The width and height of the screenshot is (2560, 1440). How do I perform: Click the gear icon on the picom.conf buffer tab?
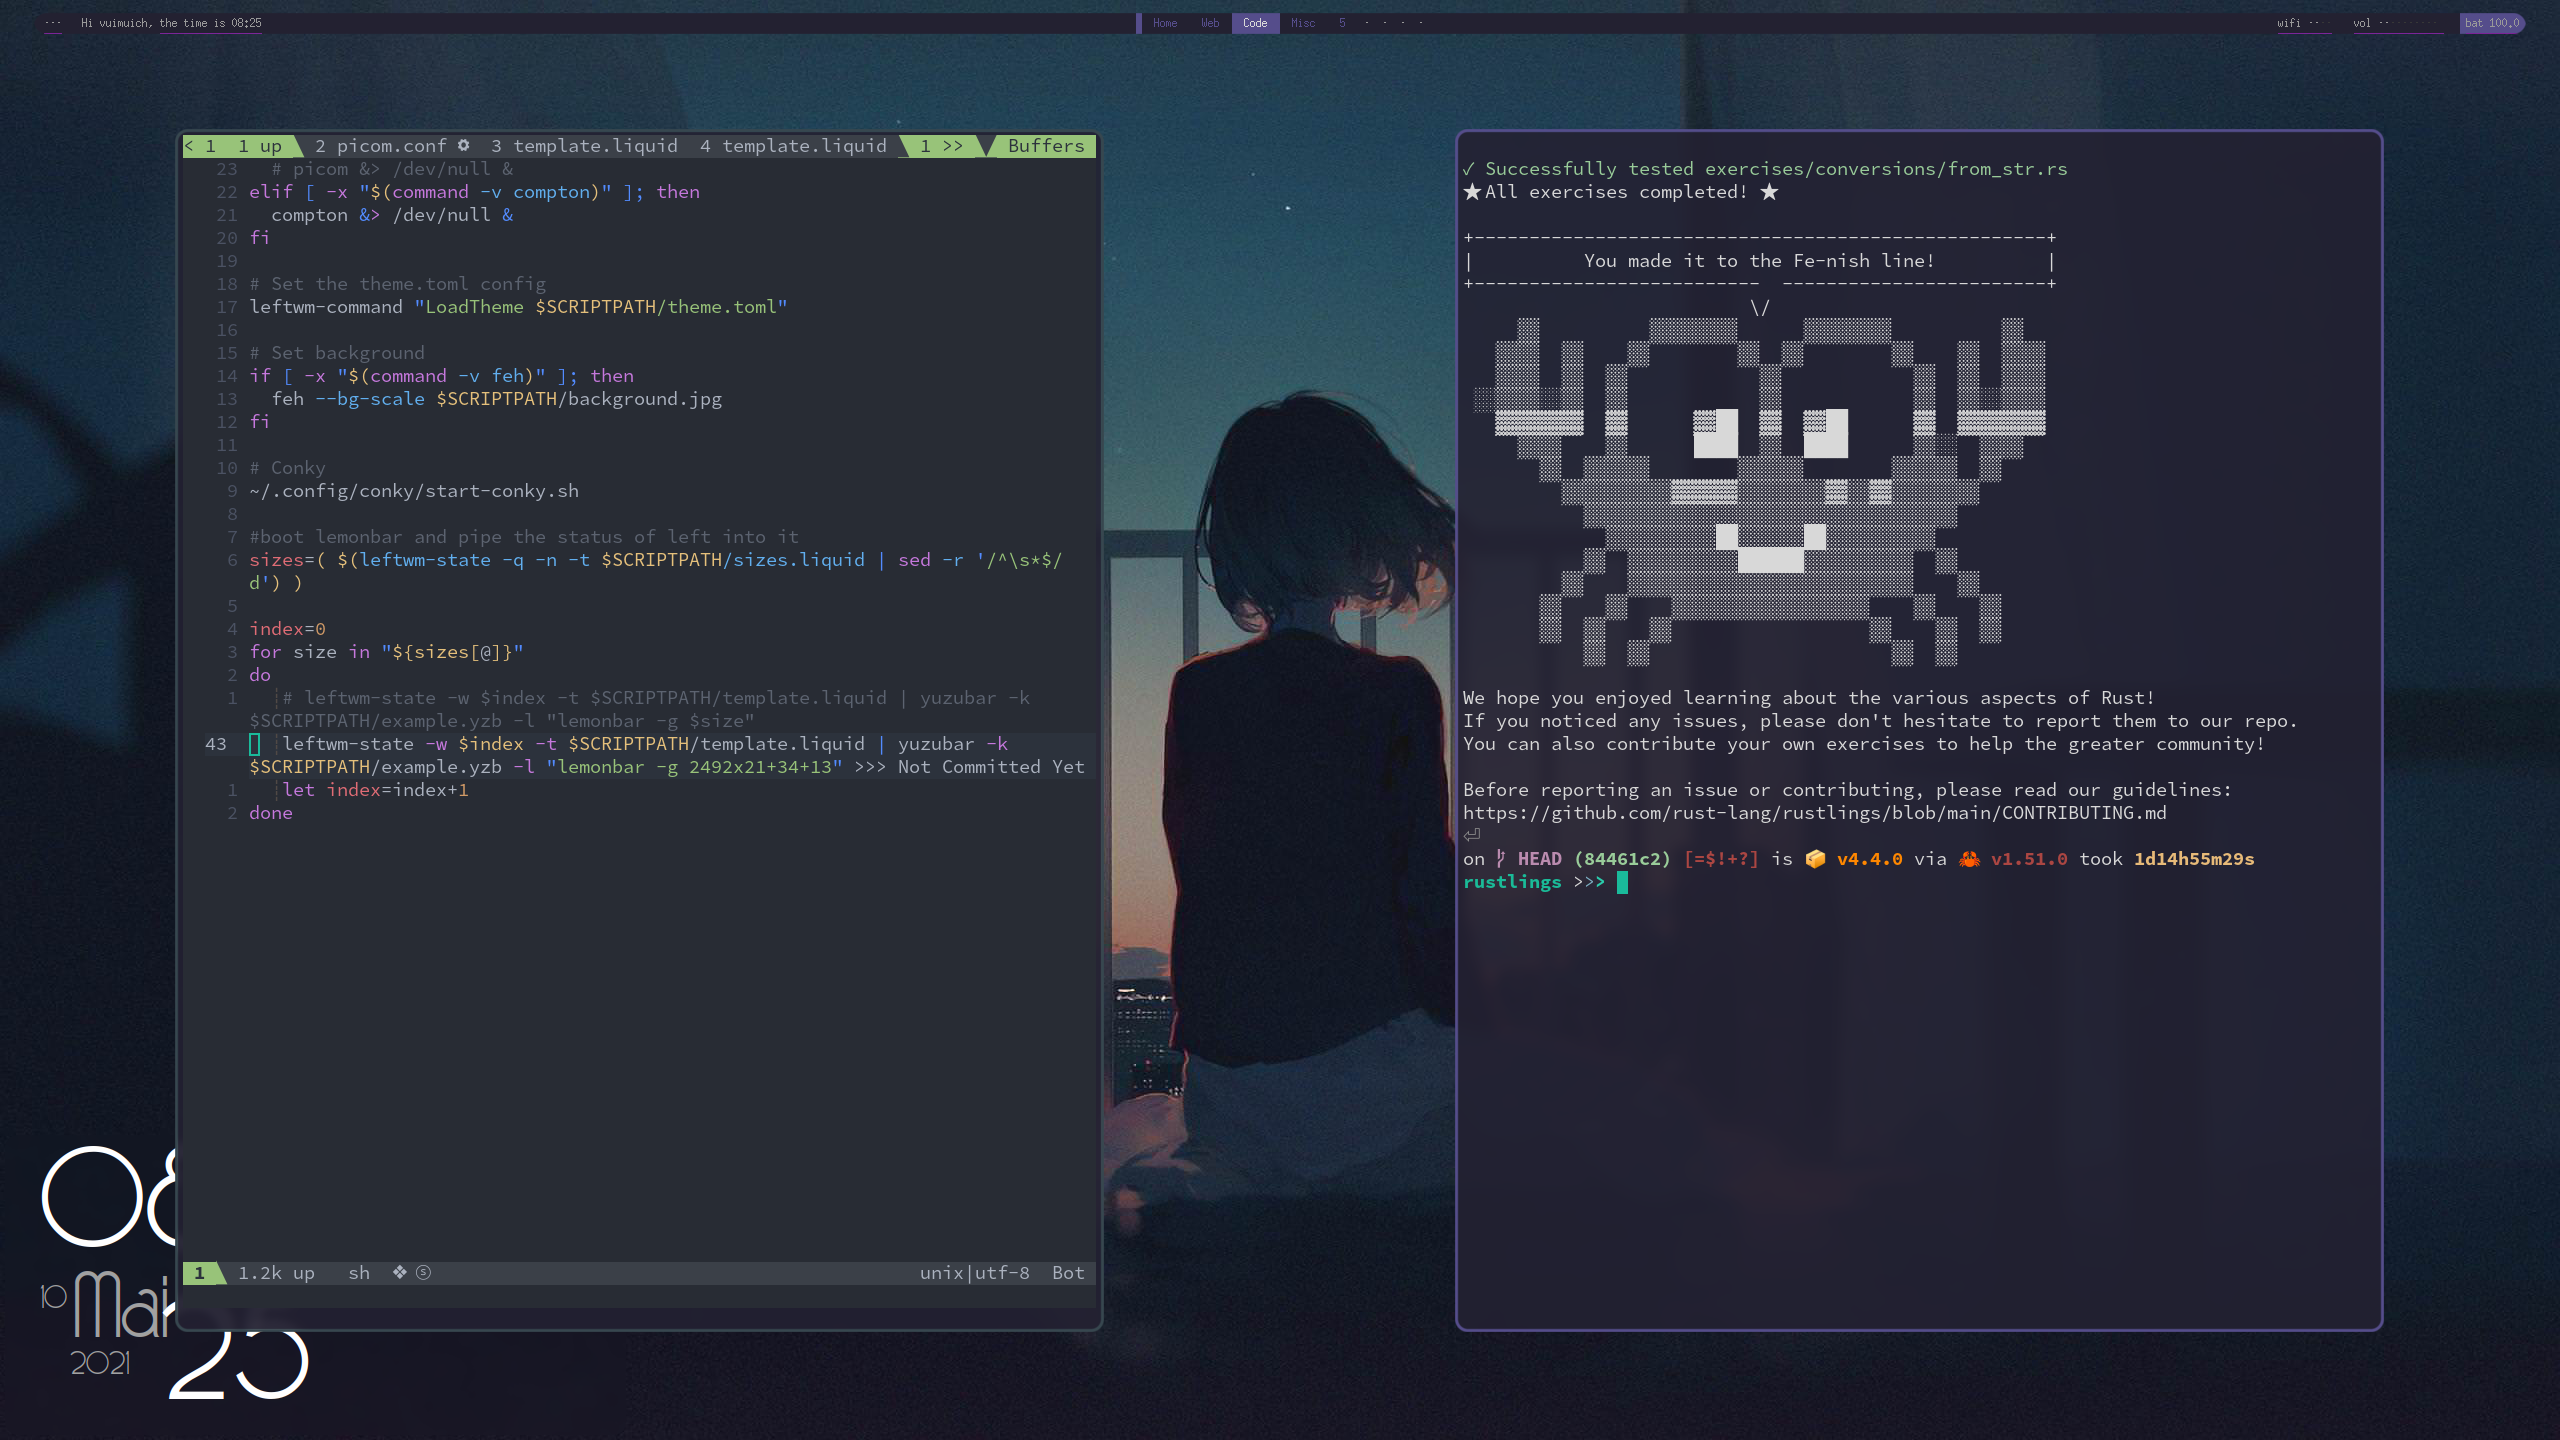[x=464, y=146]
